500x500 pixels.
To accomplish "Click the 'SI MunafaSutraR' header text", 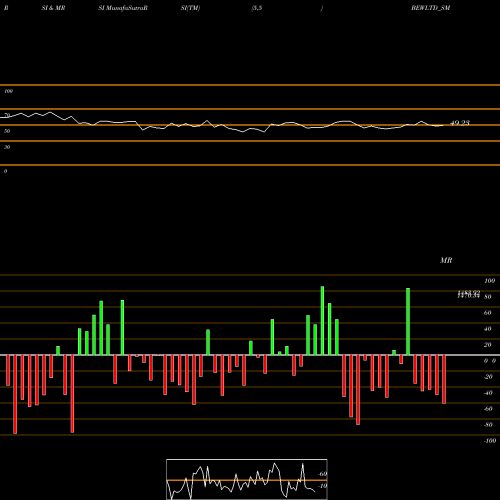I will tap(123, 8).
